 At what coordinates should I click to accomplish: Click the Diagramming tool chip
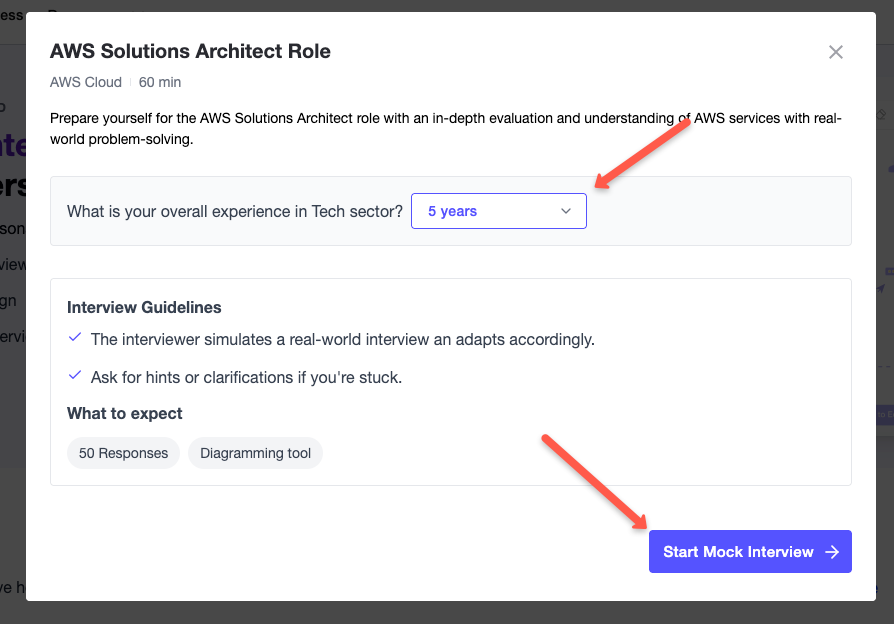click(x=255, y=453)
